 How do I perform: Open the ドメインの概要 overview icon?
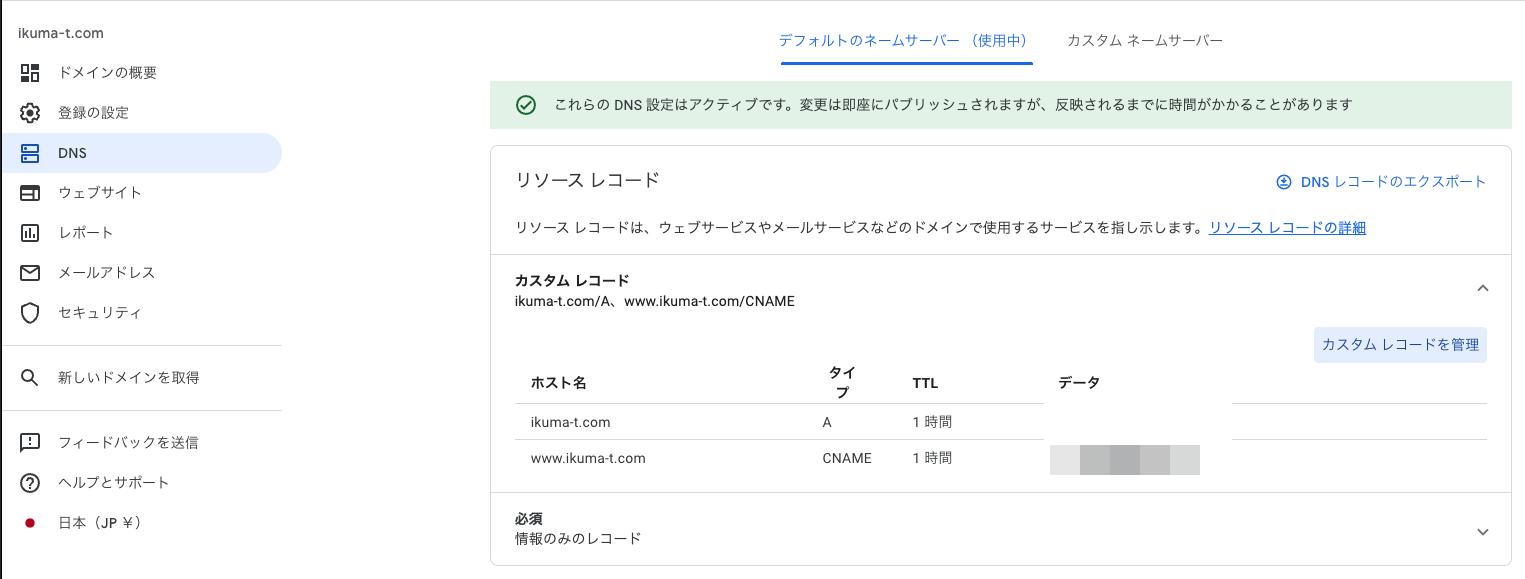29,72
